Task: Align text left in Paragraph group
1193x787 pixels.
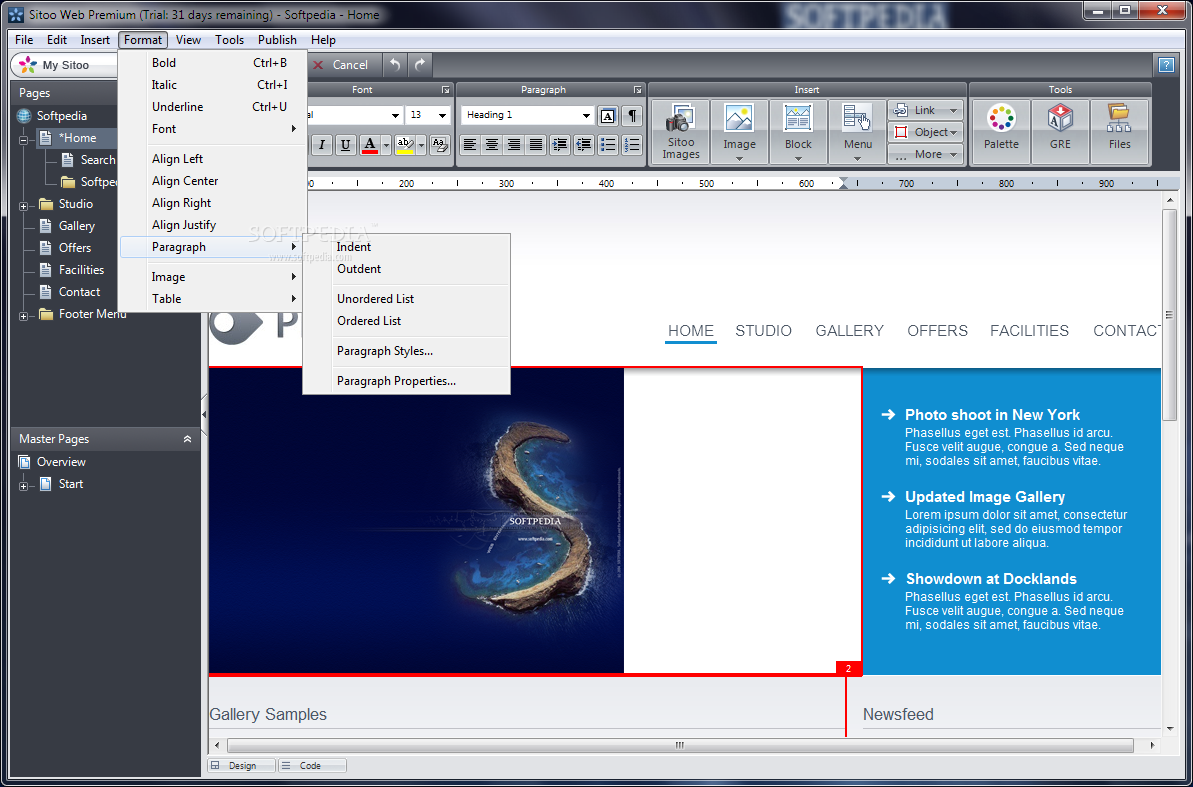Action: [x=470, y=145]
